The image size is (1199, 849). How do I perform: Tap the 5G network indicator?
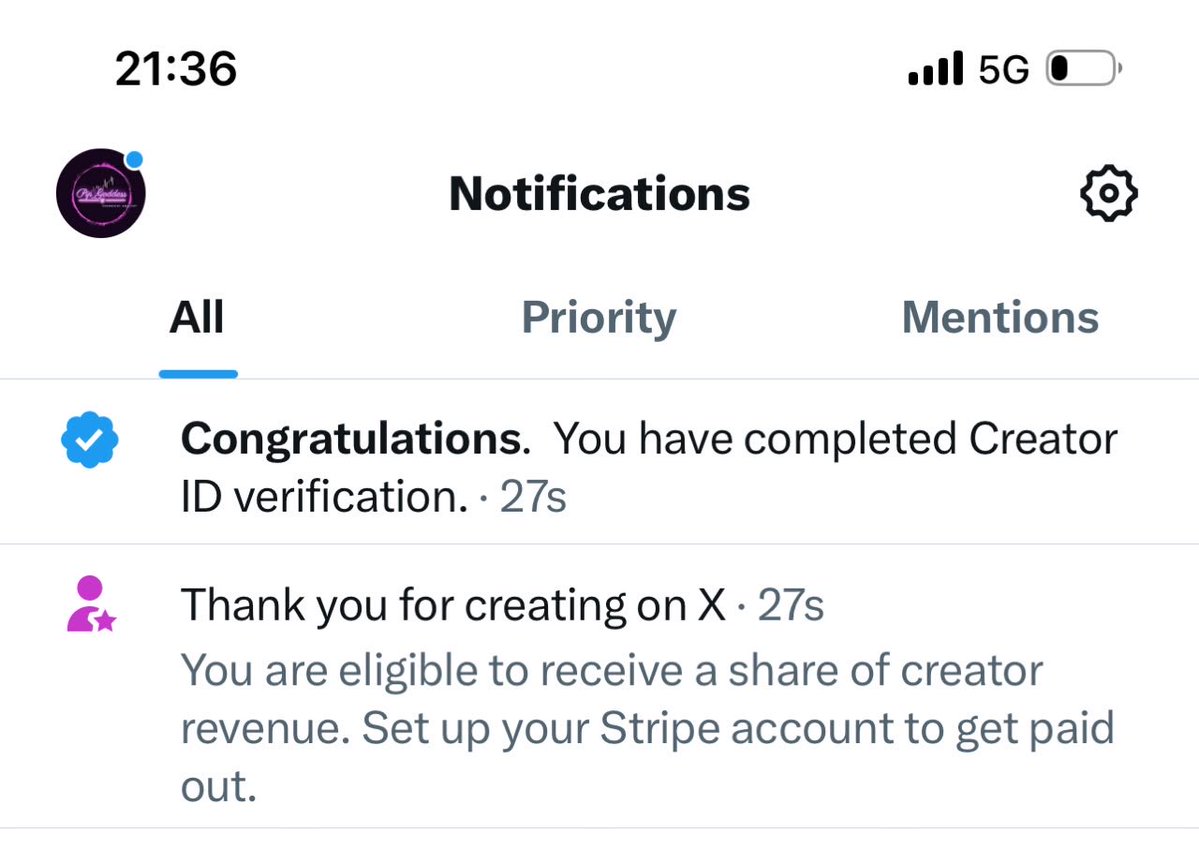coord(1004,70)
